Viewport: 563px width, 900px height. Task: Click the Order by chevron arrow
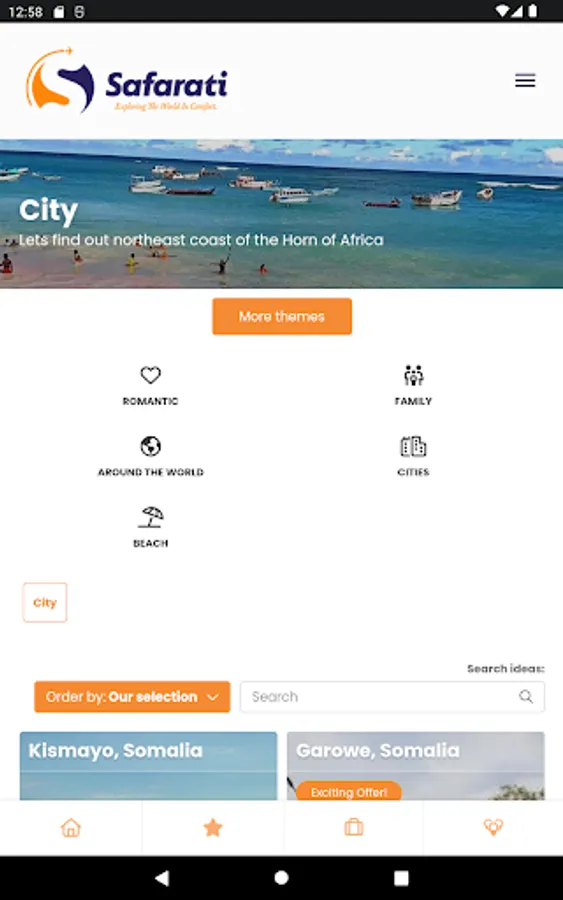pos(212,697)
